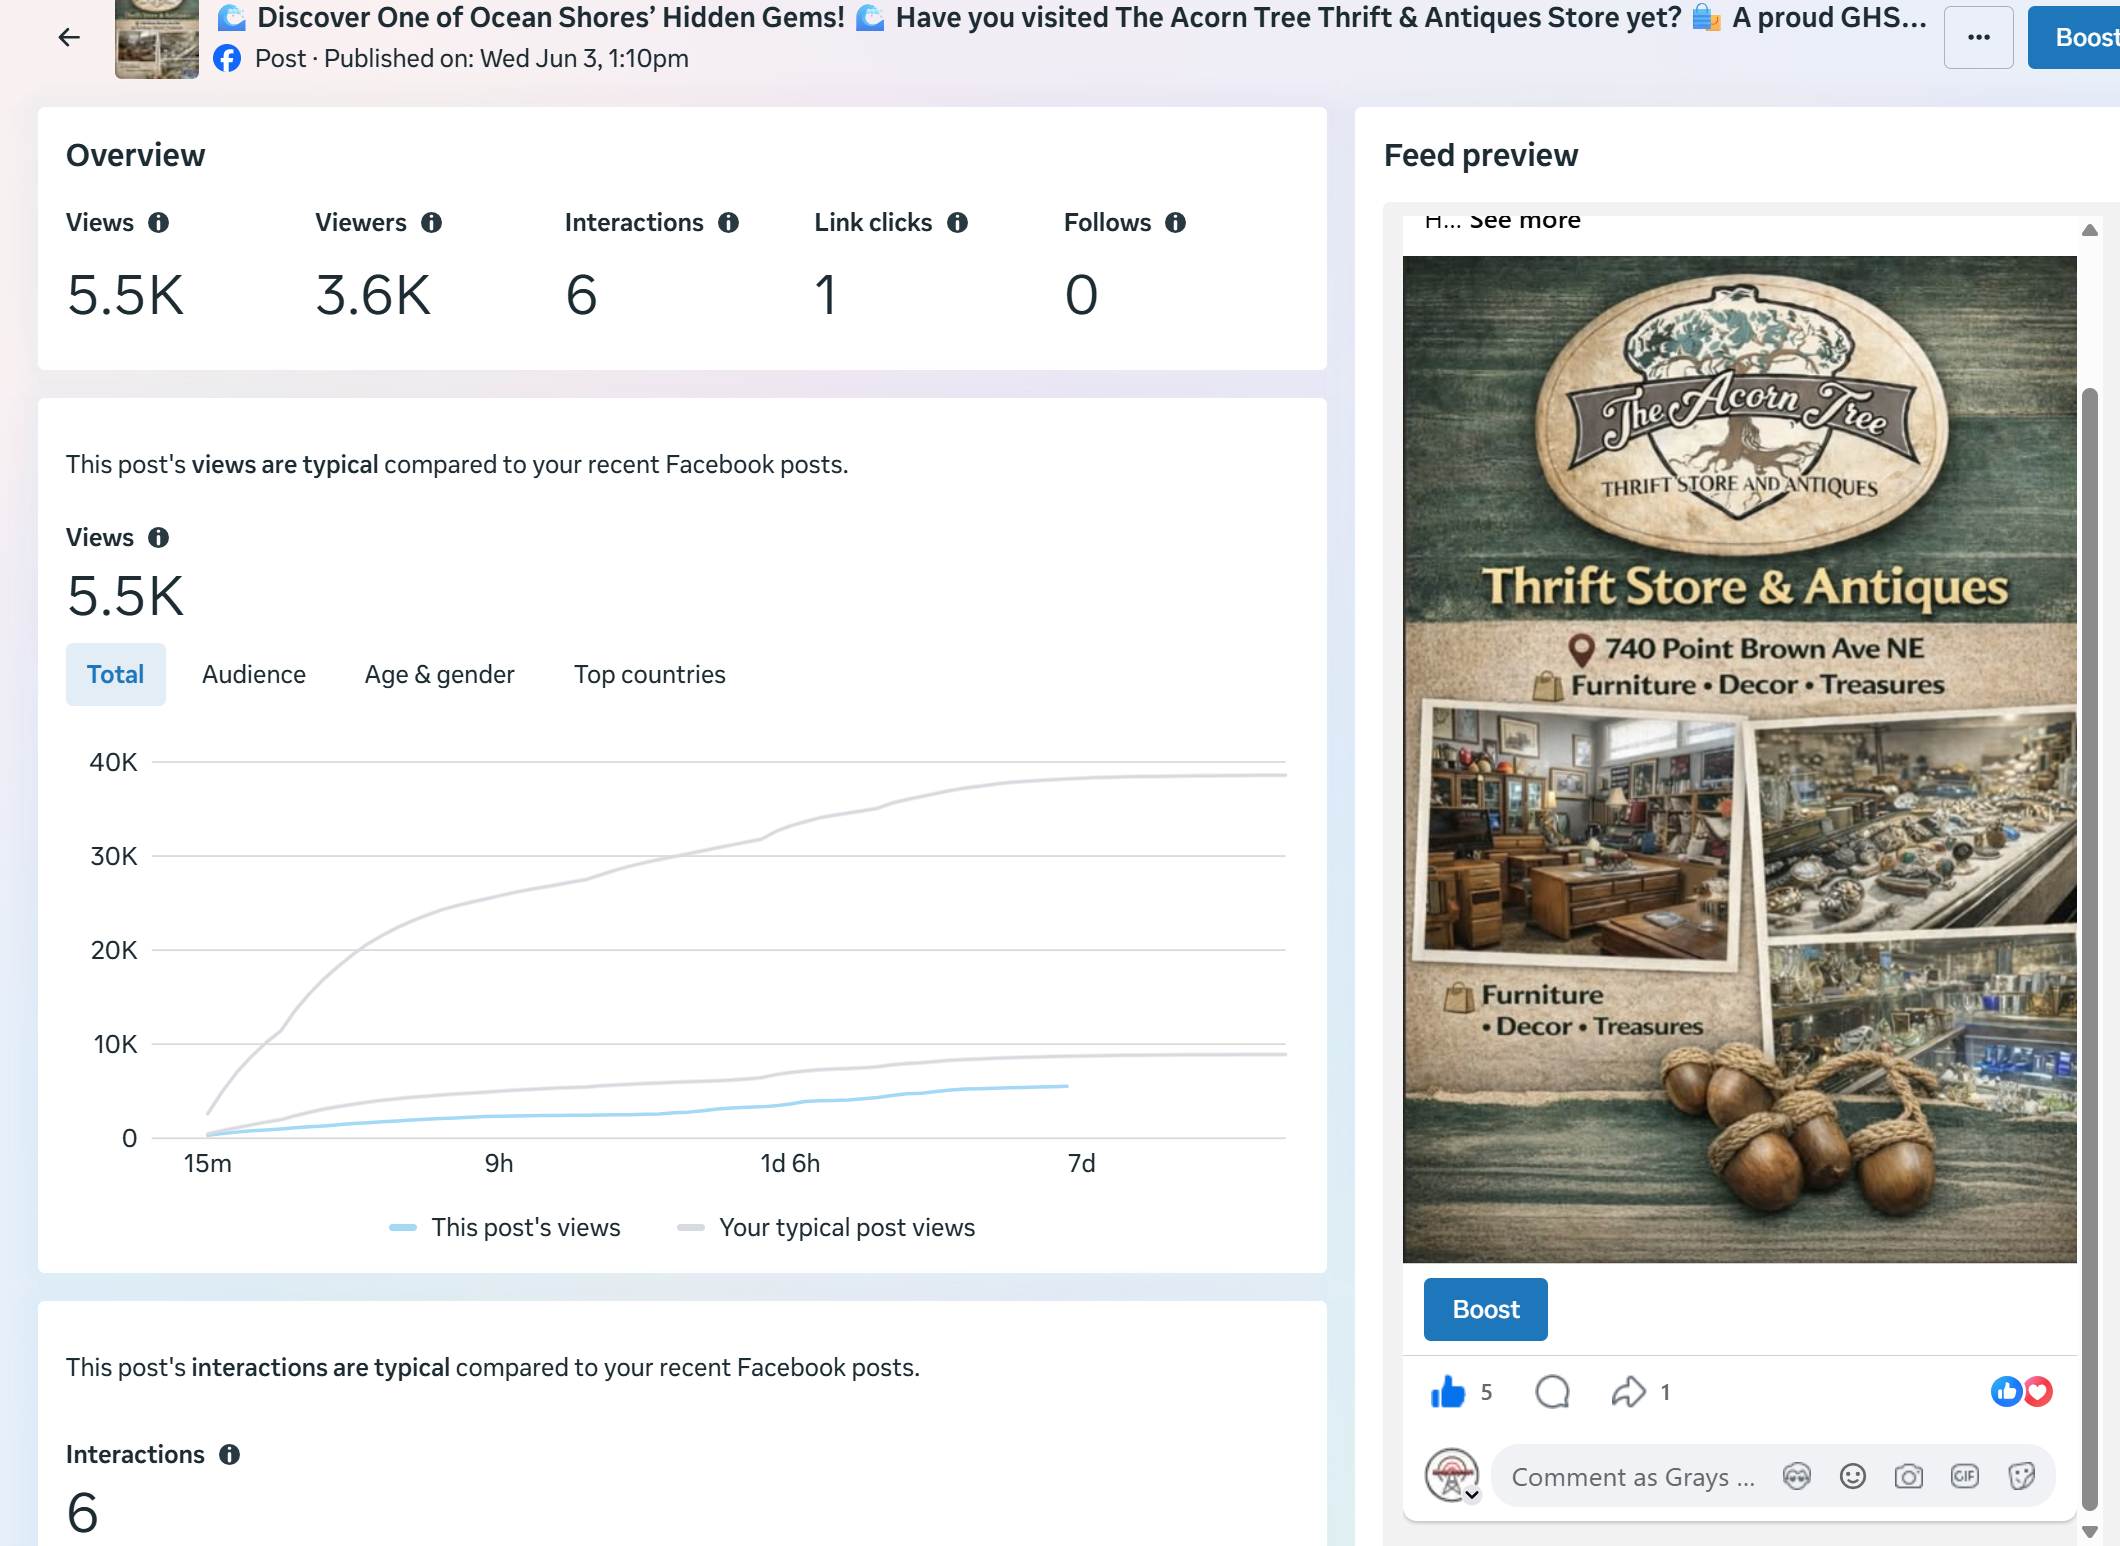Switch to the Audience tab

click(x=254, y=674)
